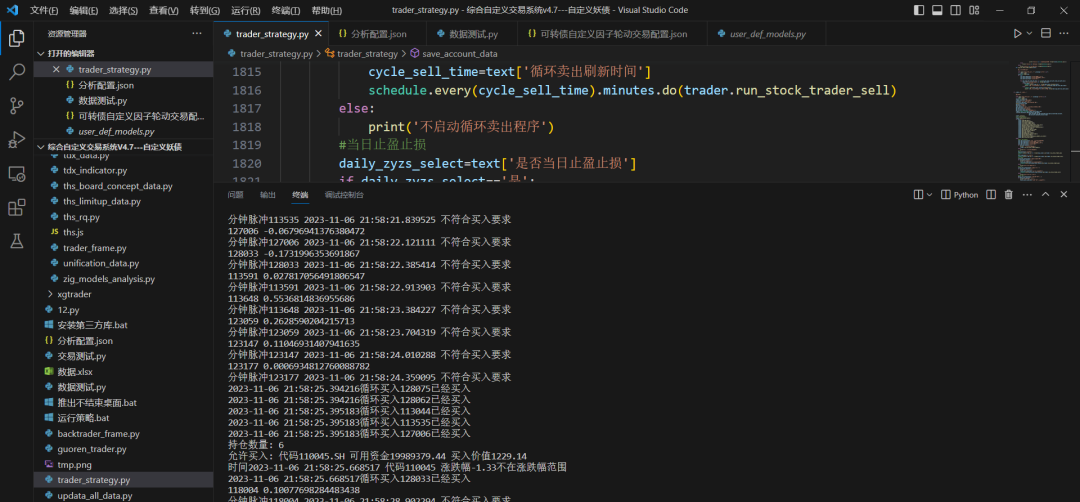Click terminal line '持仓数量: 6'
Screen dimensions: 1080x502
256,444
